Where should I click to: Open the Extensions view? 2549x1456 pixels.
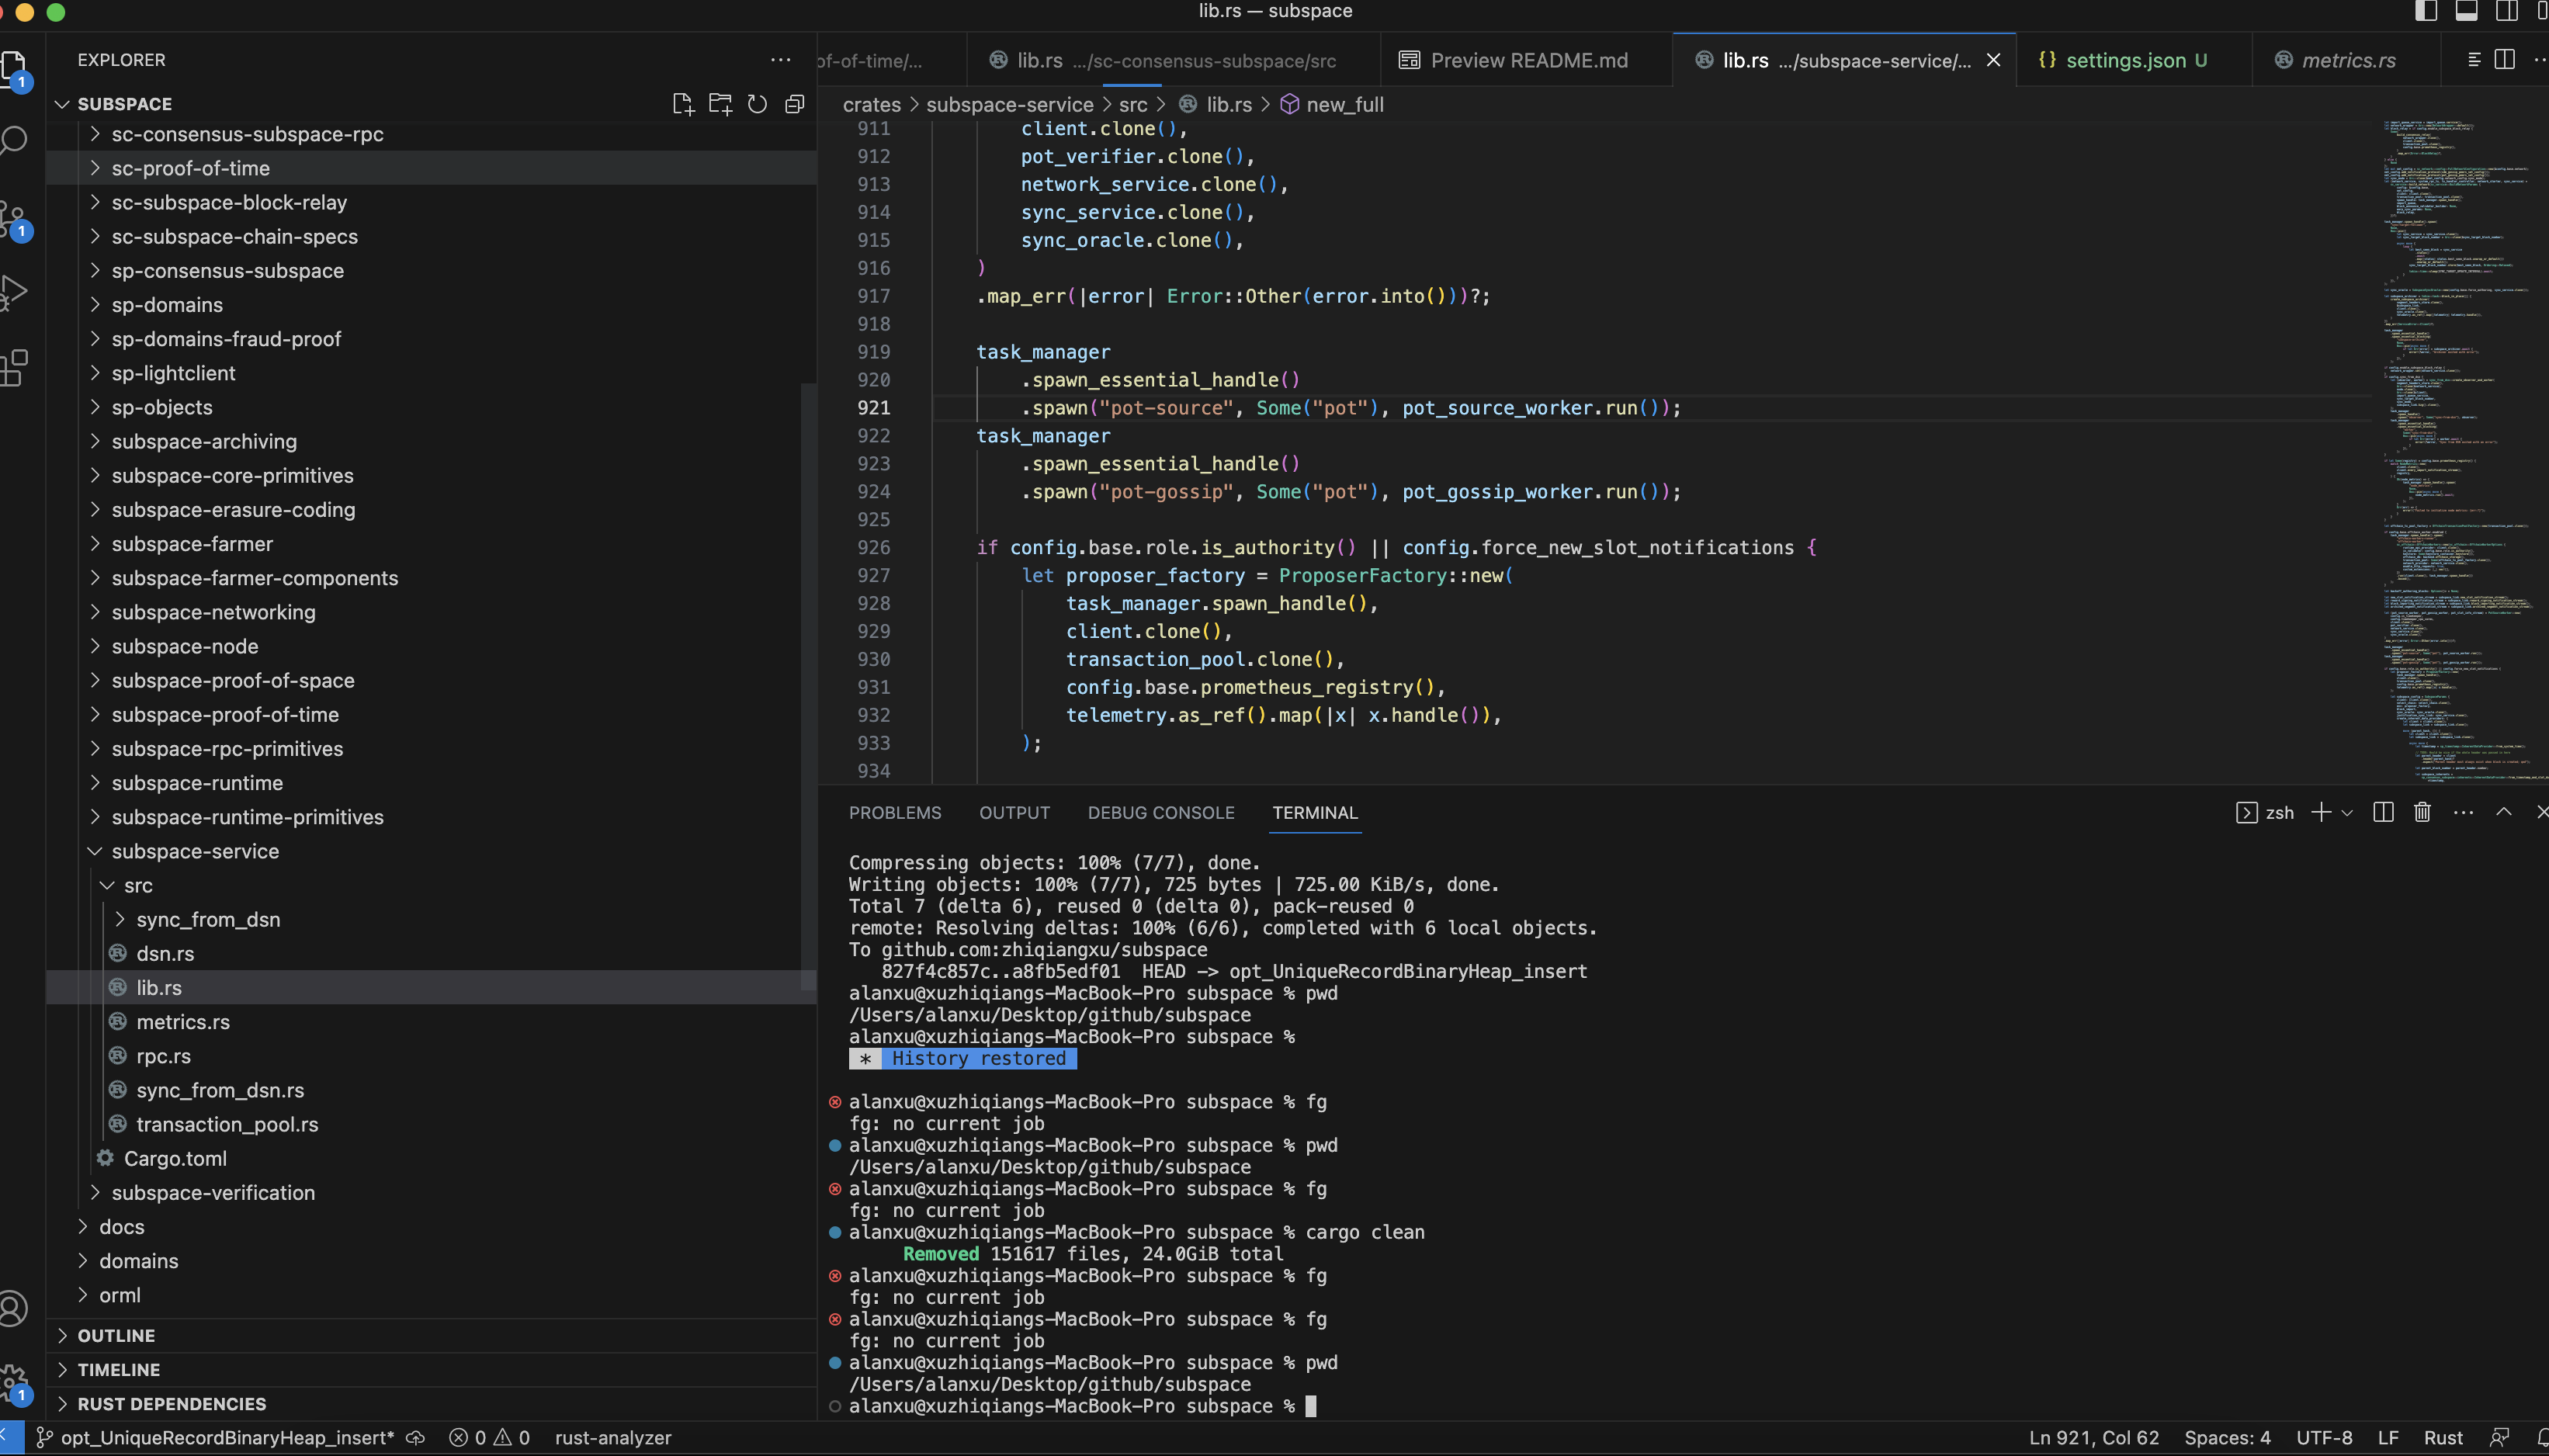click(15, 368)
